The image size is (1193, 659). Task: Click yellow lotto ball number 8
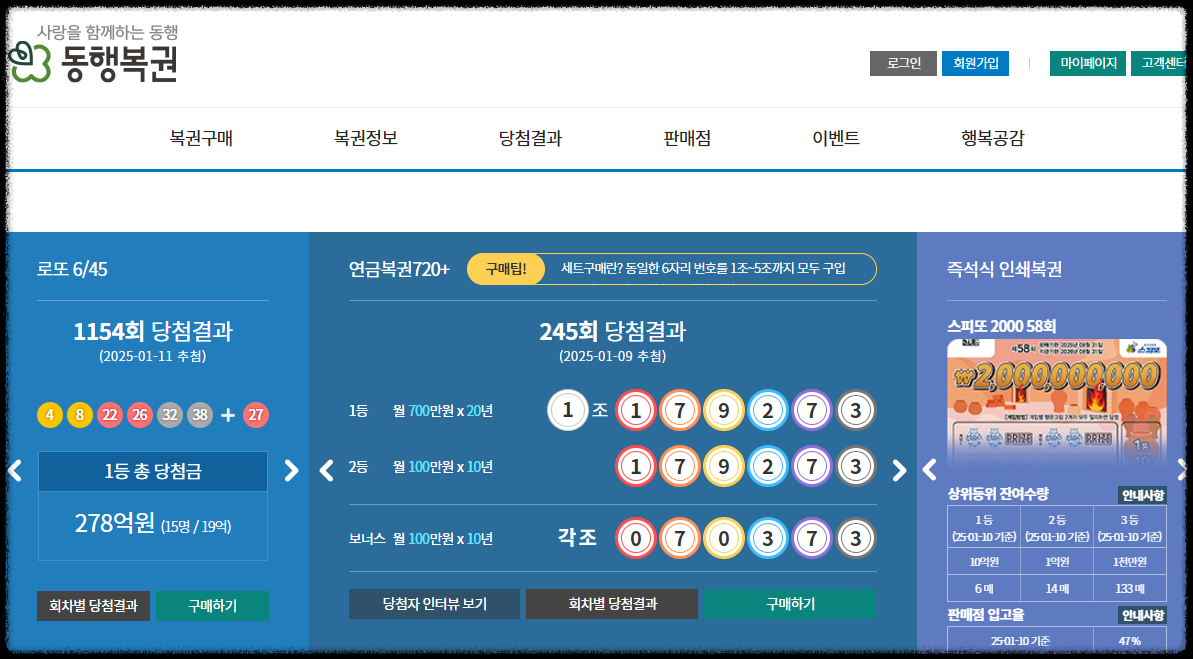click(79, 415)
